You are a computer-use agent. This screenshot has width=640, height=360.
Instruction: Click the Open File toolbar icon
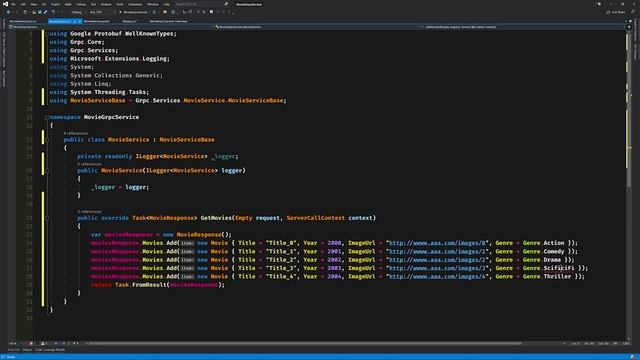(34, 12)
